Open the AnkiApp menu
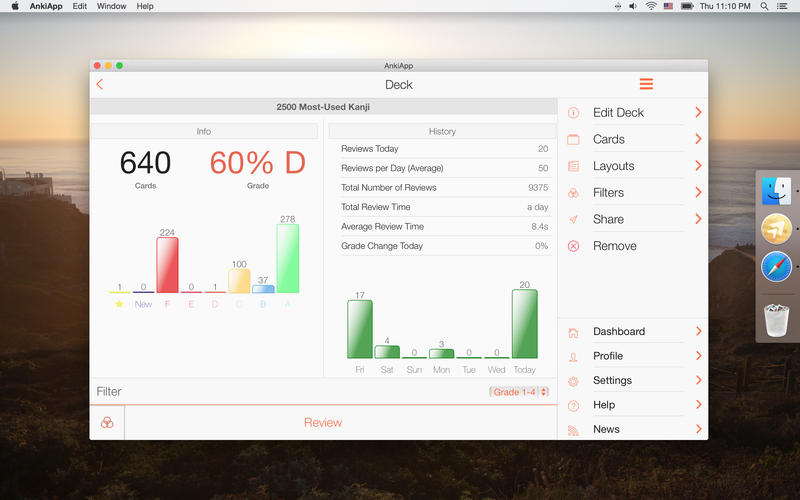 click(46, 6)
